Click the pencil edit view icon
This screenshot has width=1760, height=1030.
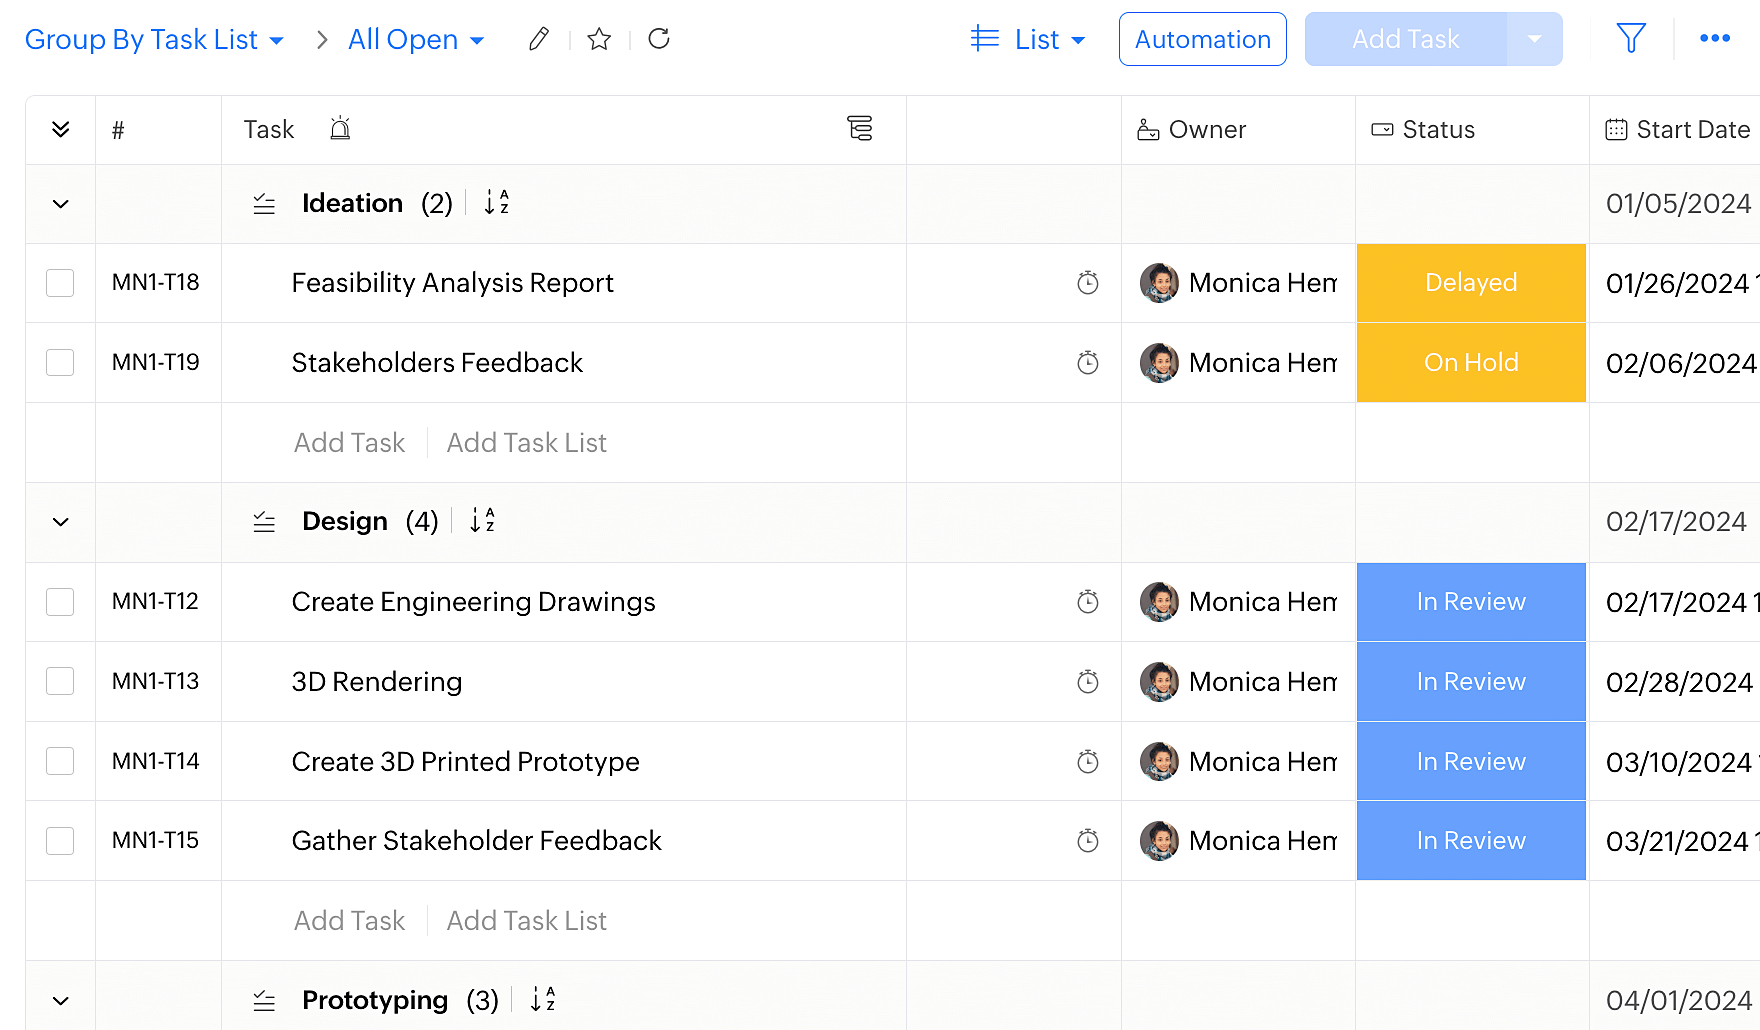point(539,39)
